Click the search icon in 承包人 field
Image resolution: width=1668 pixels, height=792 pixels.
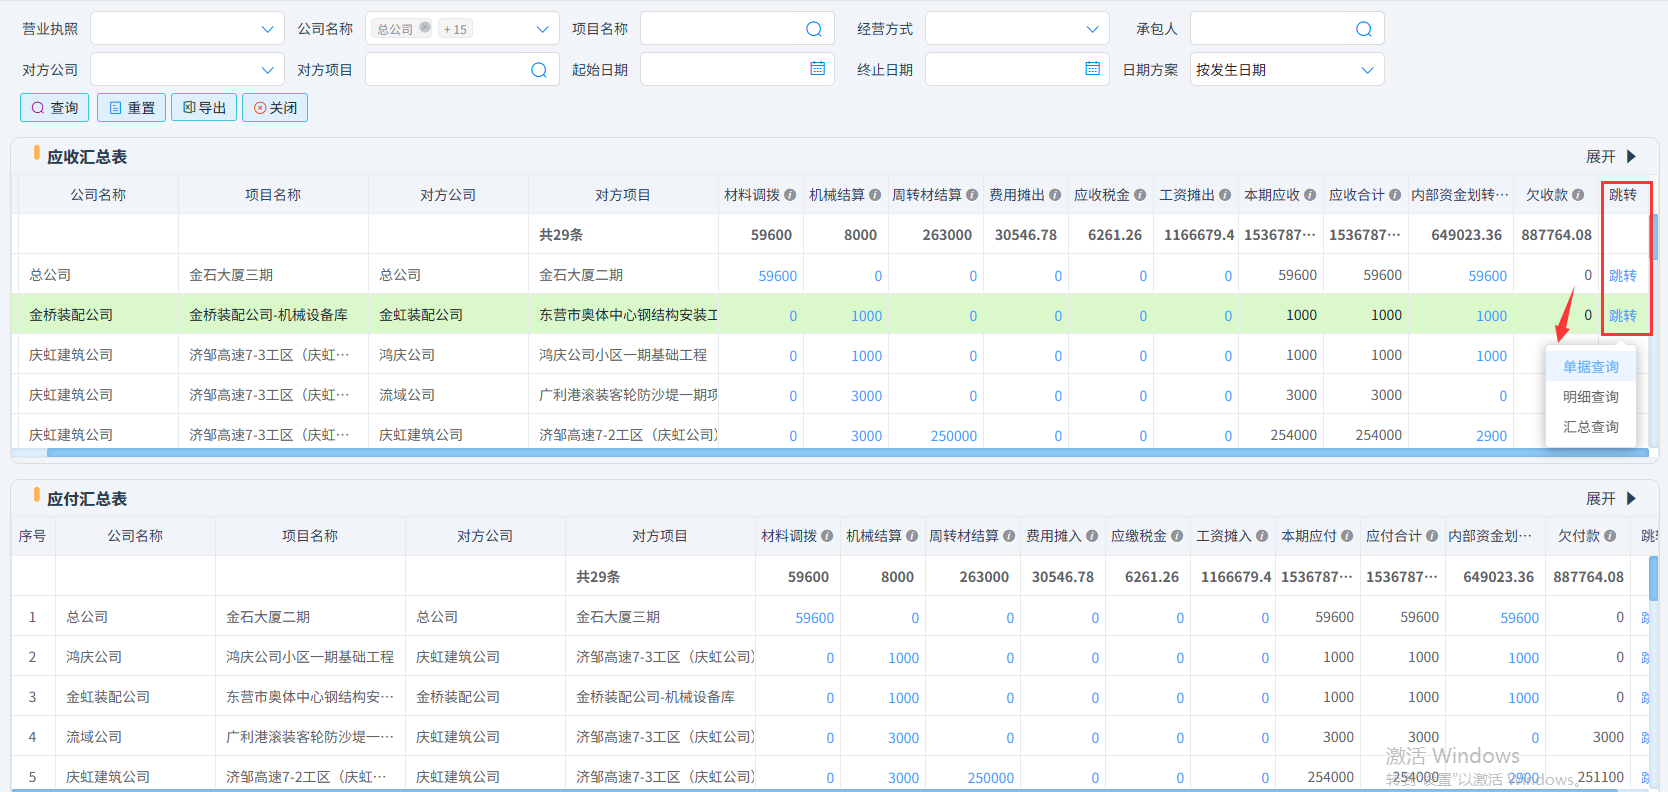[1363, 29]
